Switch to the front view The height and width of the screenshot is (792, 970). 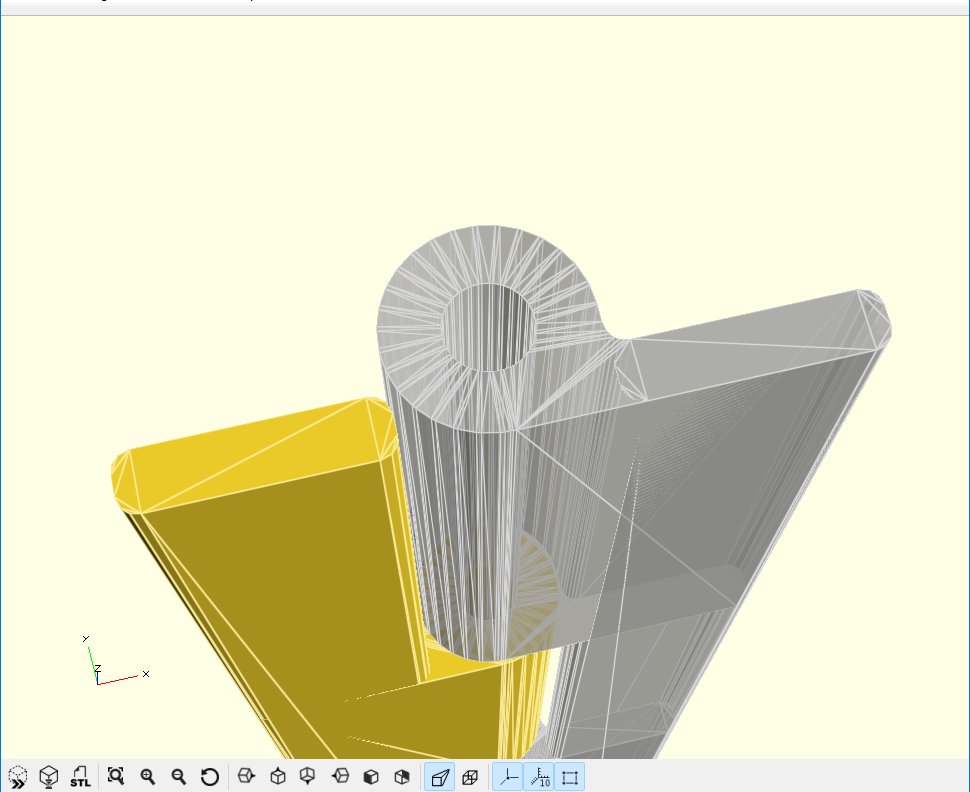371,776
